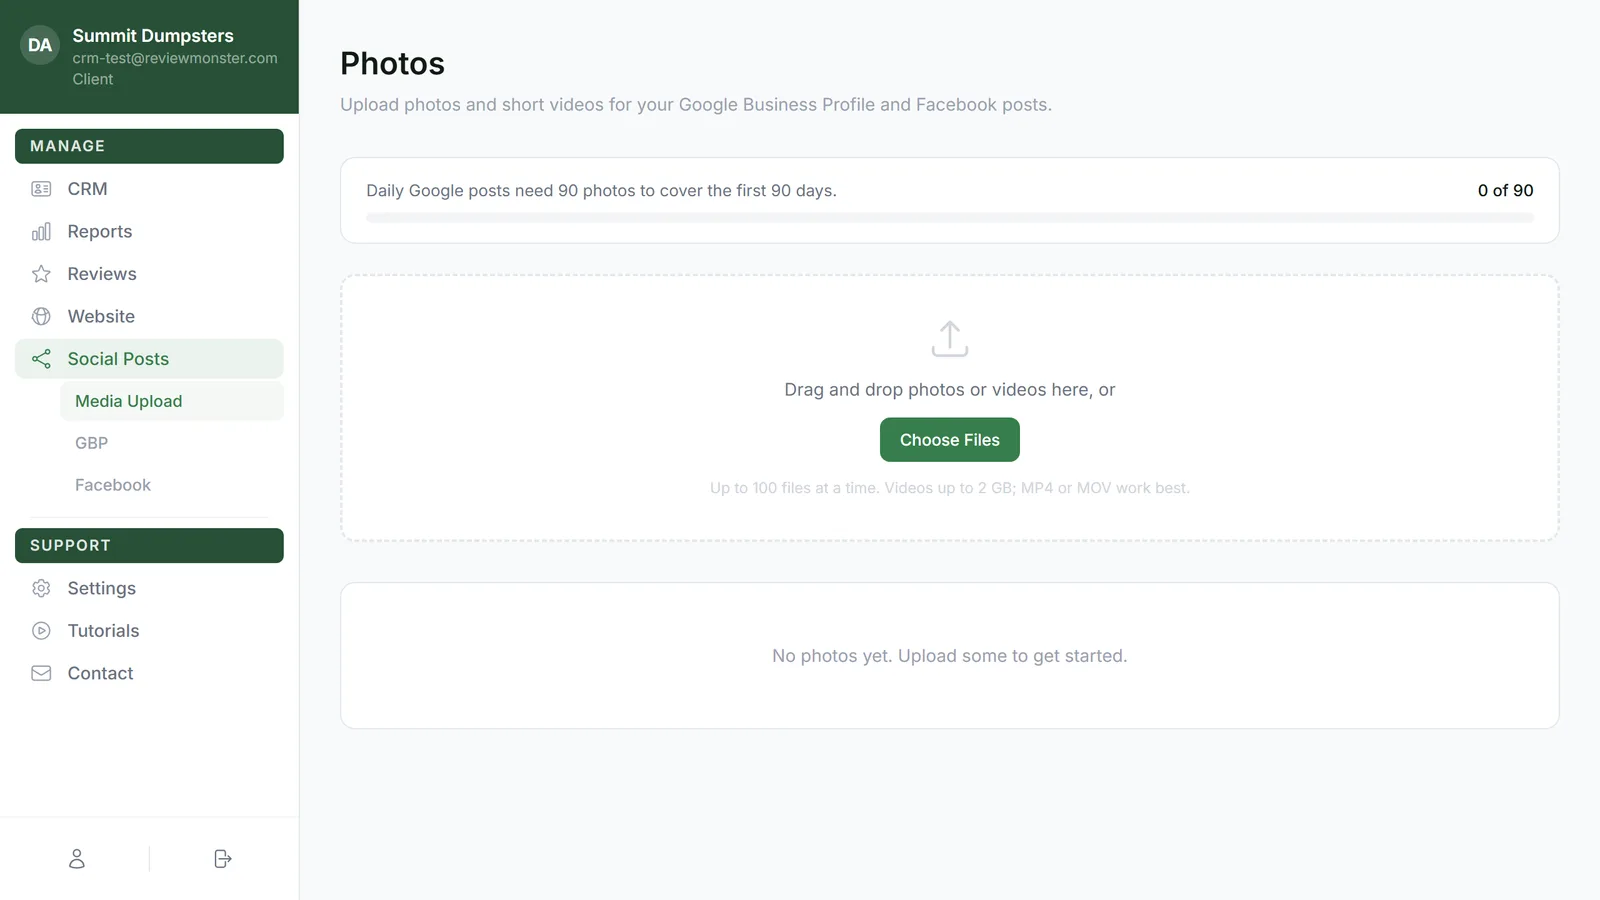This screenshot has height=900, width=1600.
Task: Click the Tutorials play icon
Action: 41,631
